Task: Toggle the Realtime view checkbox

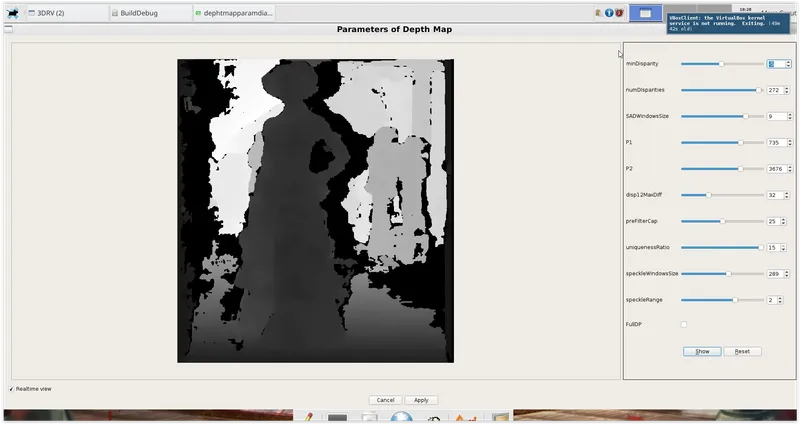Action: tap(11, 389)
